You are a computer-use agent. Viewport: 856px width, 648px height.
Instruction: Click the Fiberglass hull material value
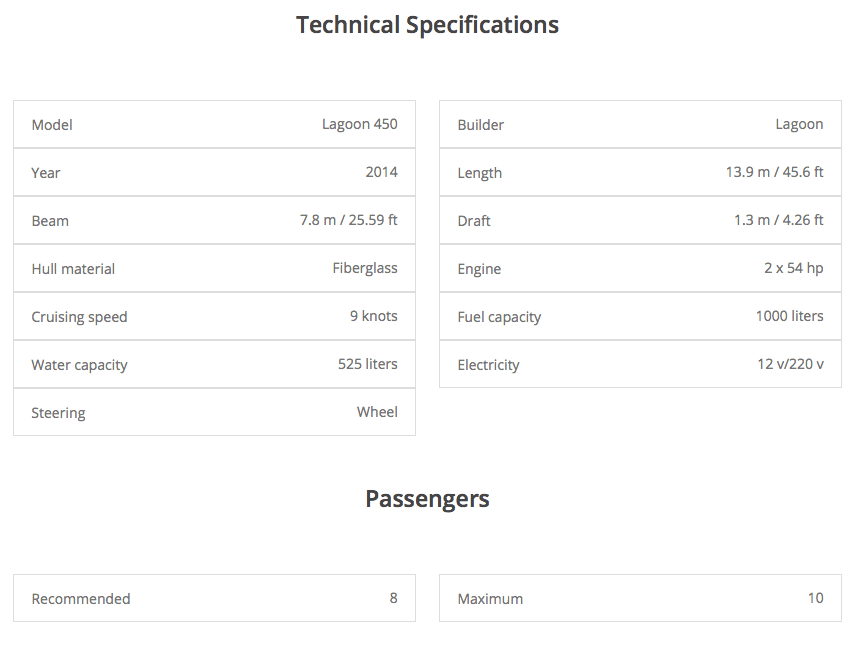coord(365,268)
